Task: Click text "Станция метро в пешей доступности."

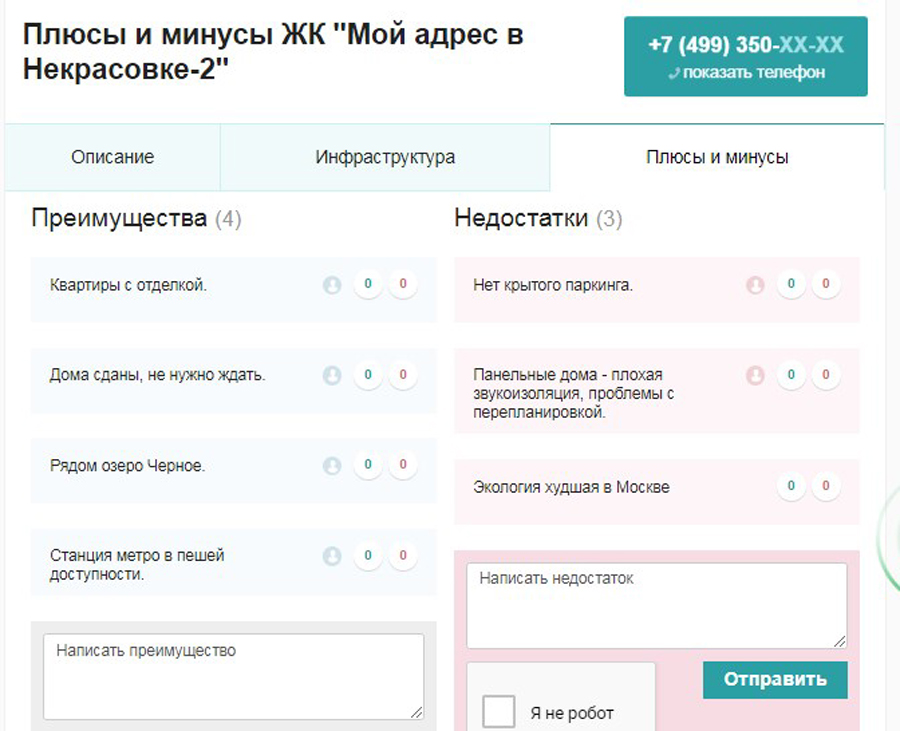Action: 137,565
